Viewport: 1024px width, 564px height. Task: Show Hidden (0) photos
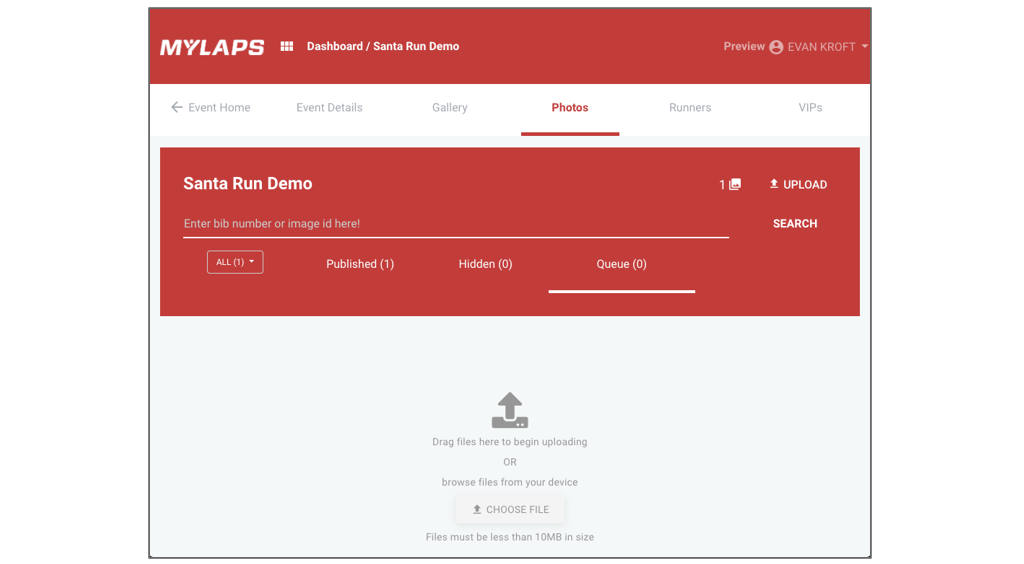485,264
